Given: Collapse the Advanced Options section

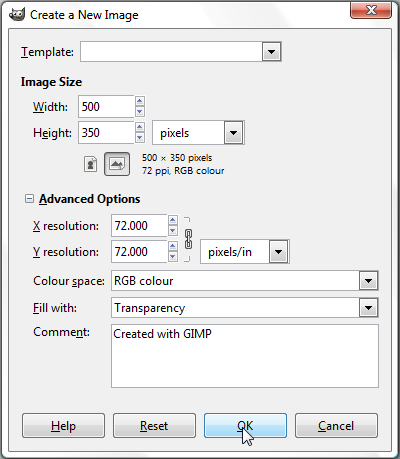Looking at the screenshot, I should pos(29,199).
